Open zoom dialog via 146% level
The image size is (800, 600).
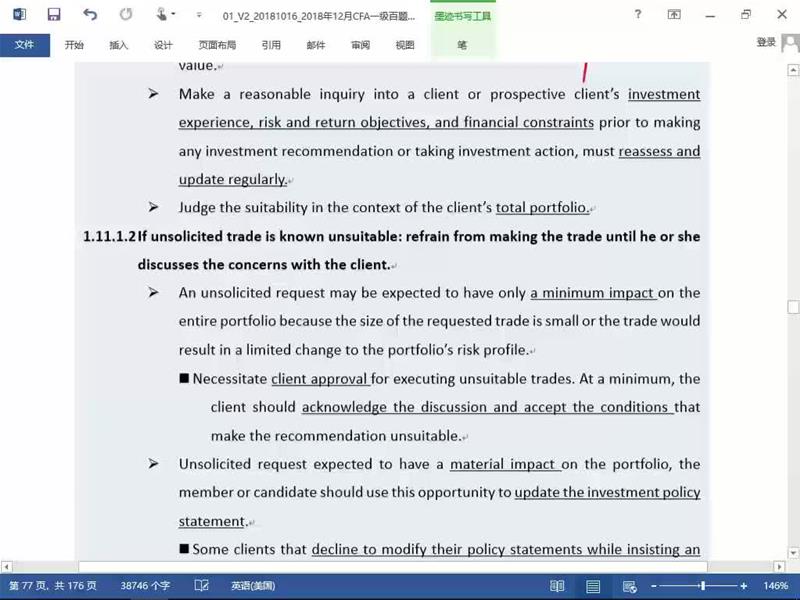(x=776, y=586)
